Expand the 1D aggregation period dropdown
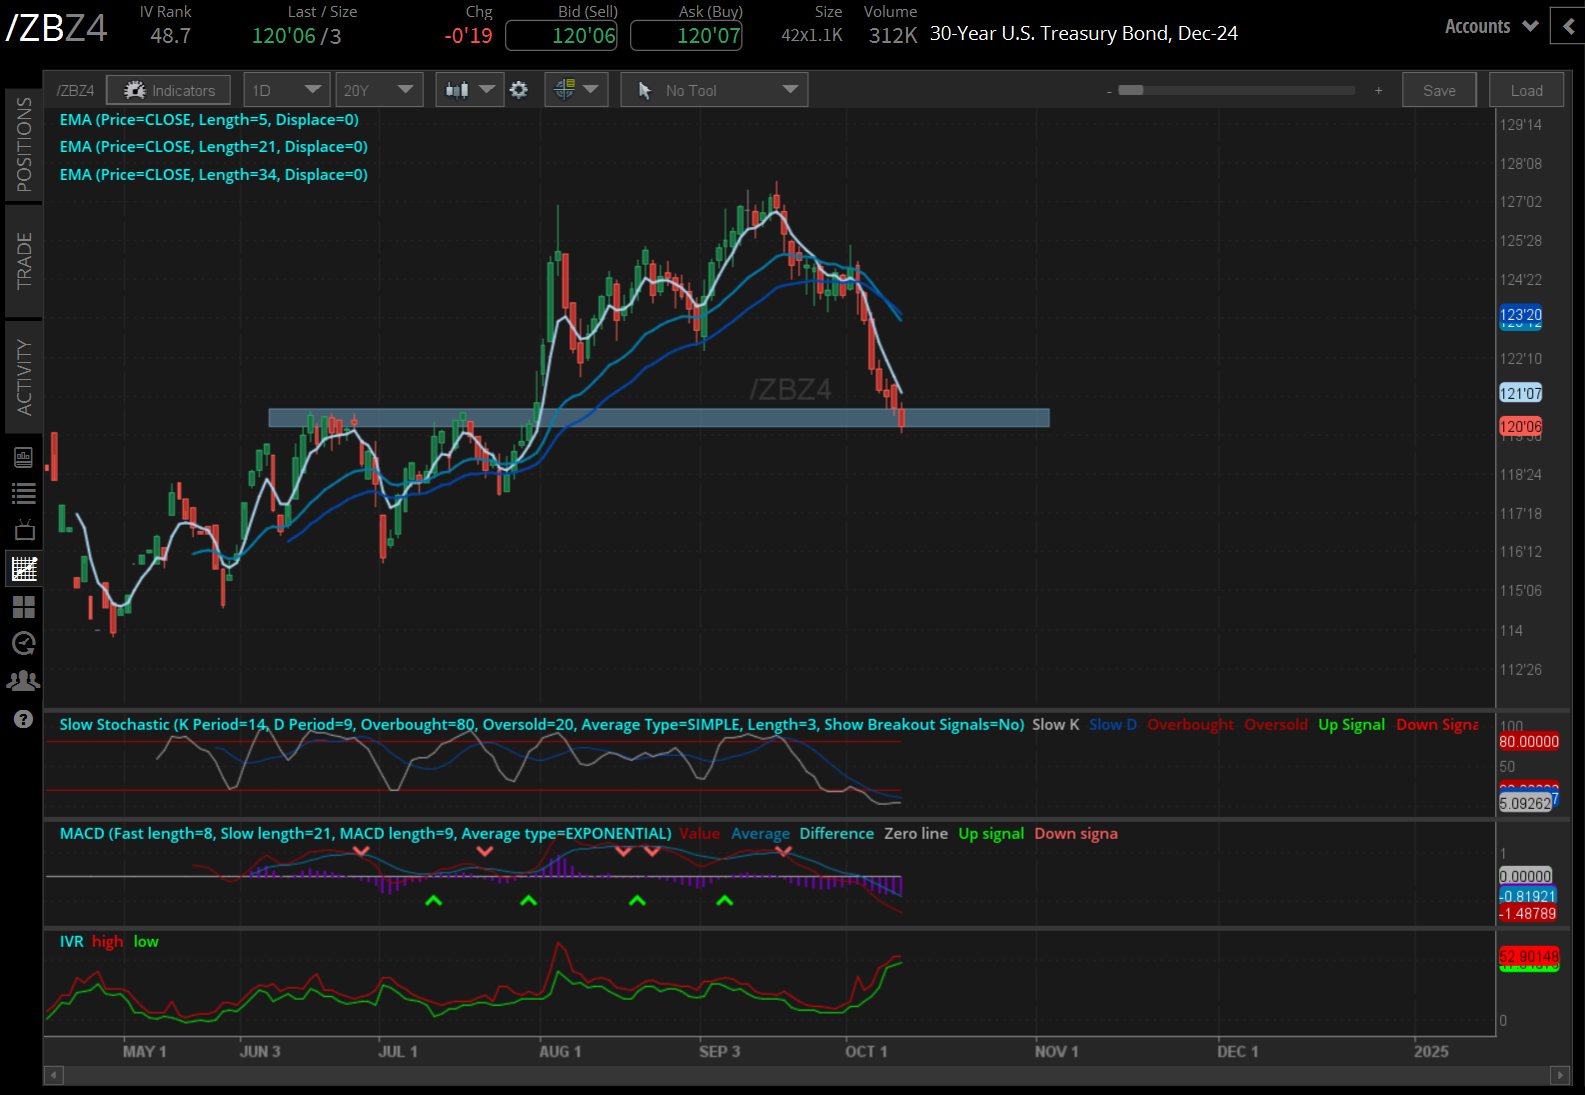This screenshot has width=1585, height=1095. pos(287,90)
